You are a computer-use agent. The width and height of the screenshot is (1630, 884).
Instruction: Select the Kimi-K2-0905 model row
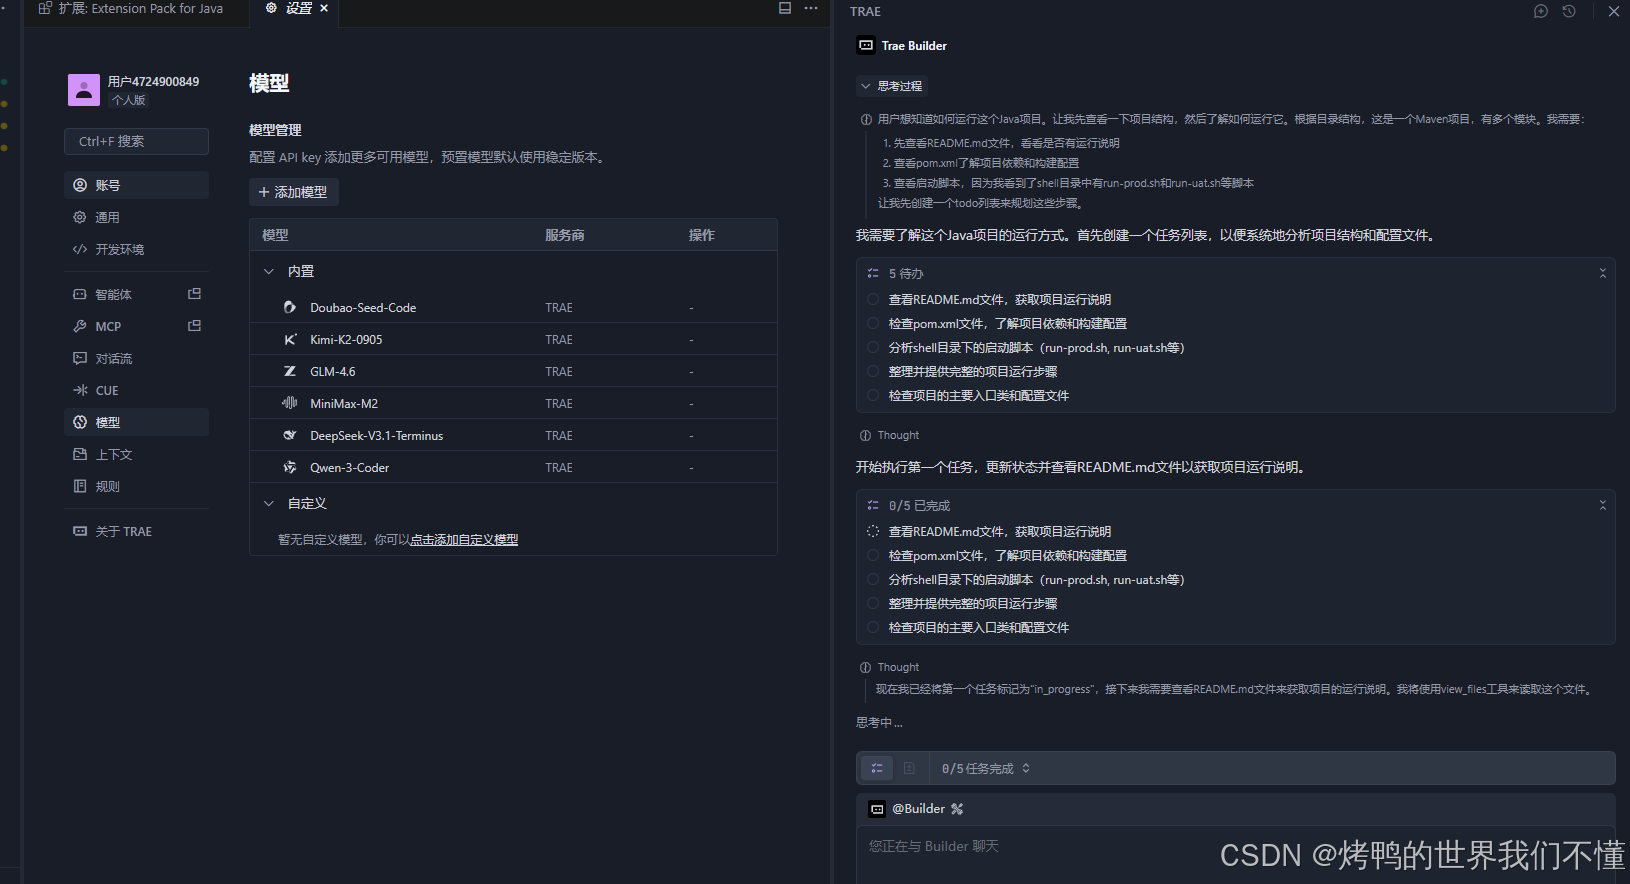click(x=513, y=339)
